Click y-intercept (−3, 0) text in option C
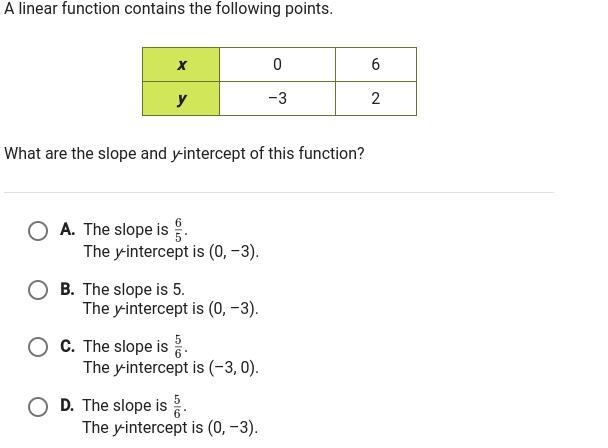The height and width of the screenshot is (448, 608). 171,367
